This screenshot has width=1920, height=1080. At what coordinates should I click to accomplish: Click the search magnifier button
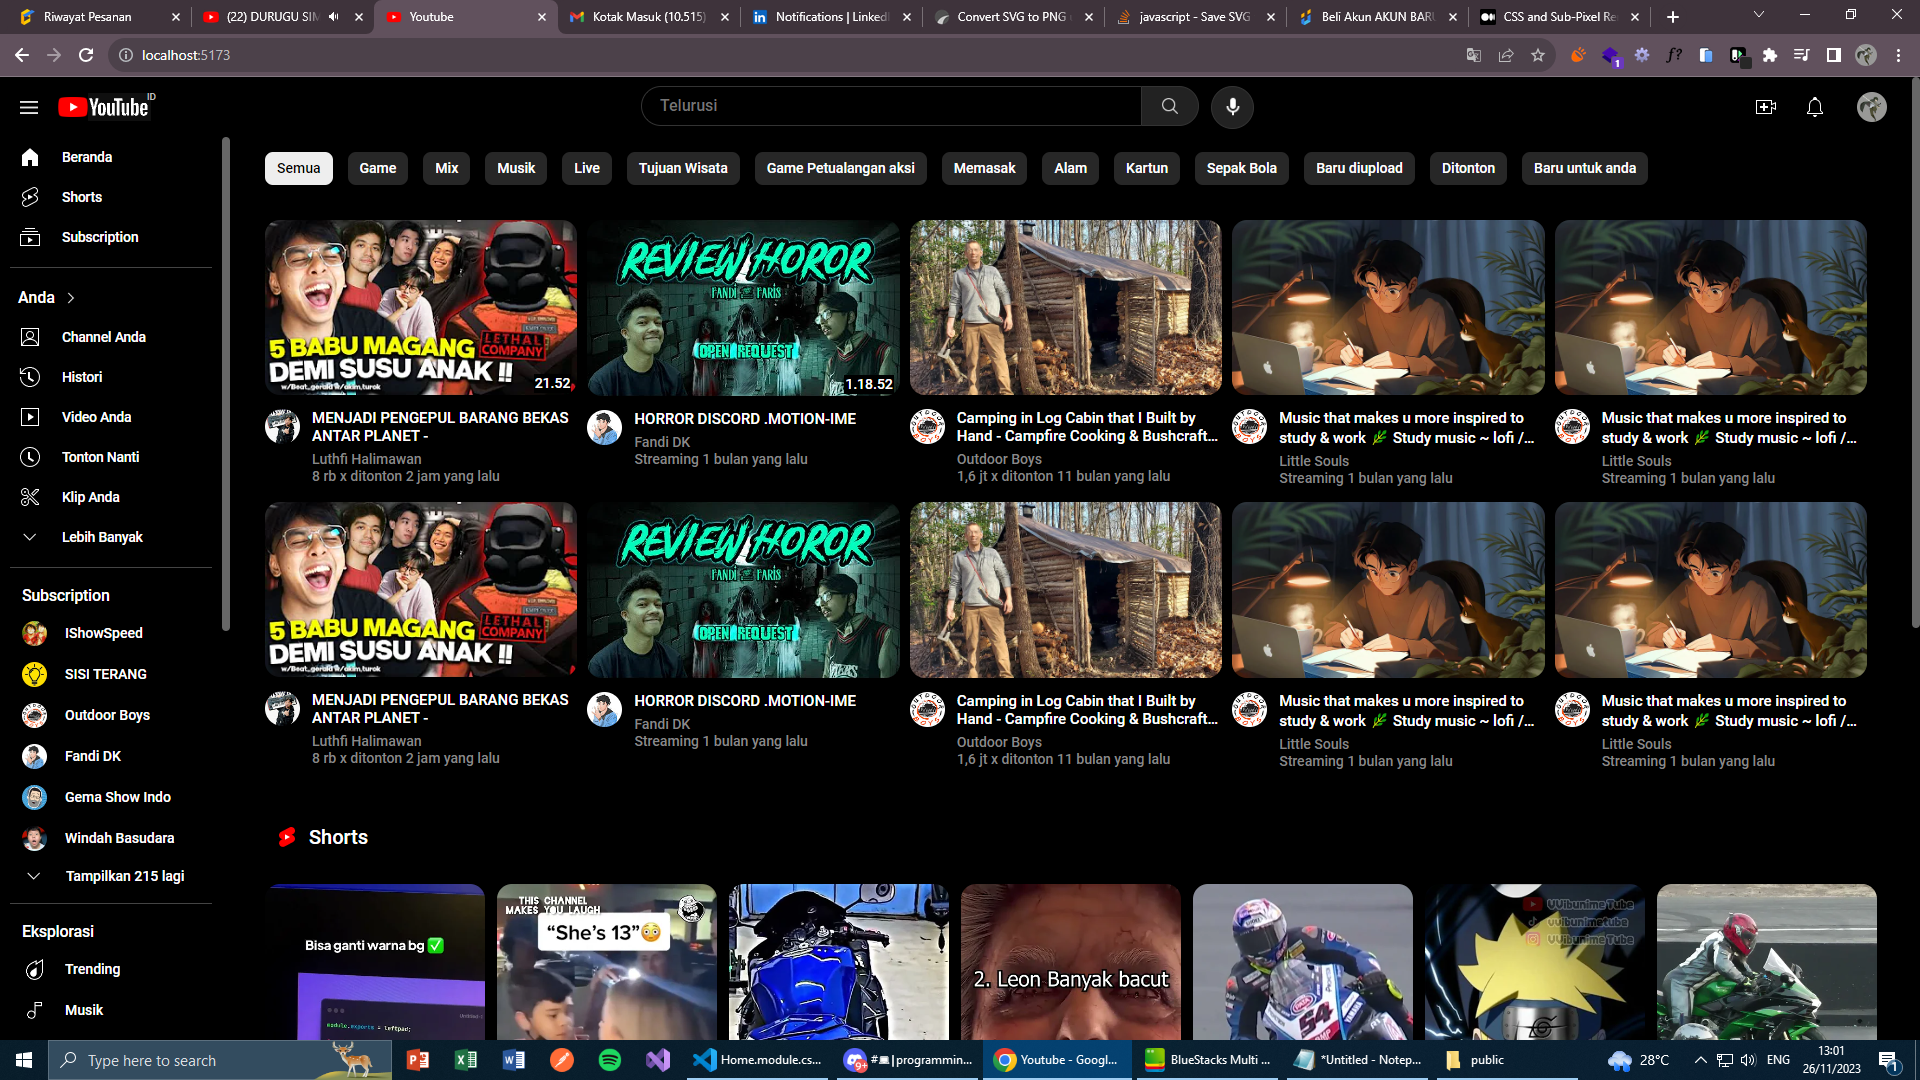tap(1169, 106)
